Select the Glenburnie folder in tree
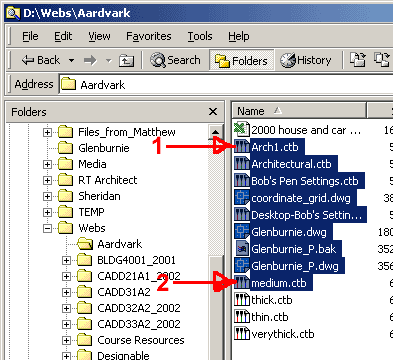 click(104, 148)
